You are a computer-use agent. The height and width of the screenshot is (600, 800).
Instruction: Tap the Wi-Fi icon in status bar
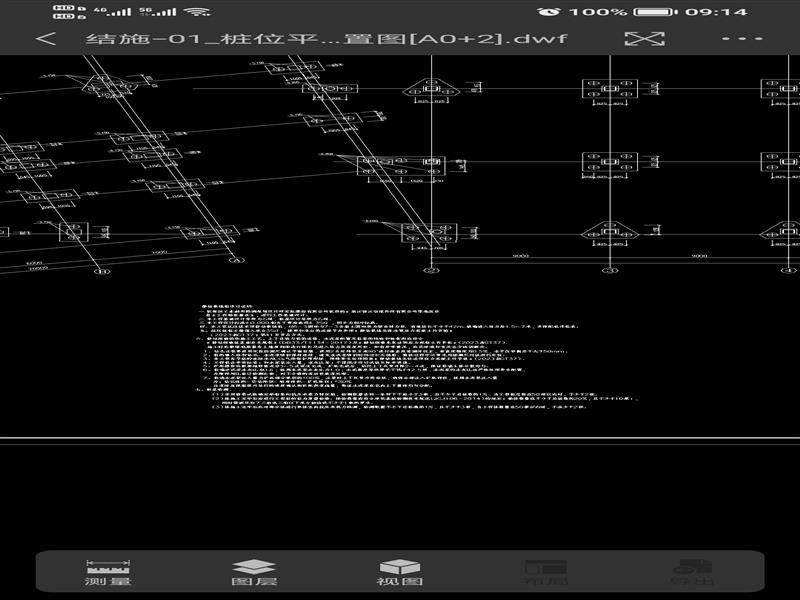[x=197, y=12]
